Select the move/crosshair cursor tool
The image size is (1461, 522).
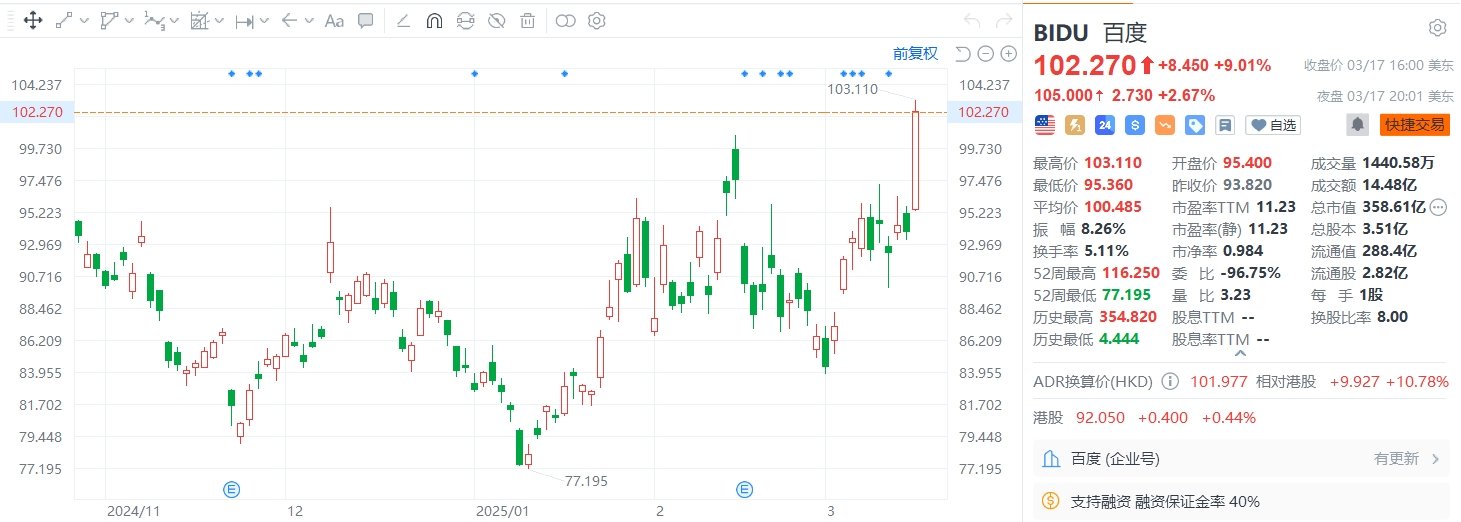coord(31,20)
